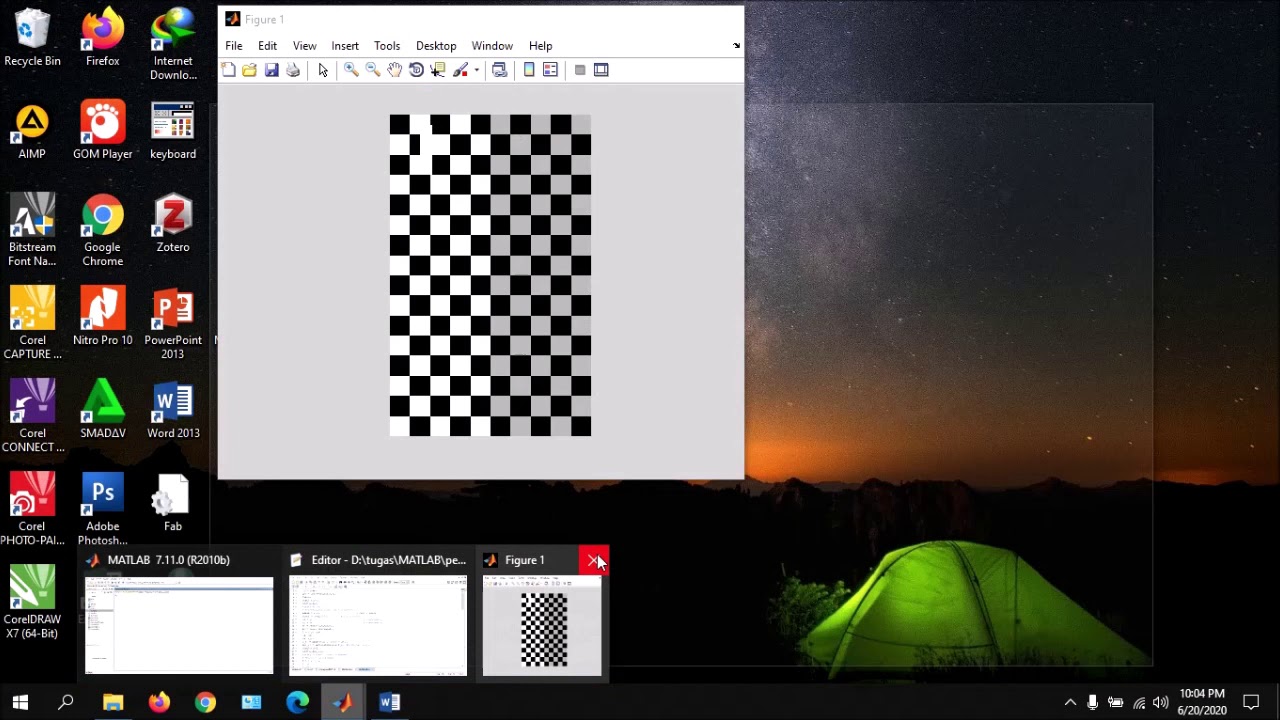The width and height of the screenshot is (1280, 720).
Task: Select the Bitstream Font Navigator desktop shortcut
Action: pyautogui.click(x=32, y=231)
